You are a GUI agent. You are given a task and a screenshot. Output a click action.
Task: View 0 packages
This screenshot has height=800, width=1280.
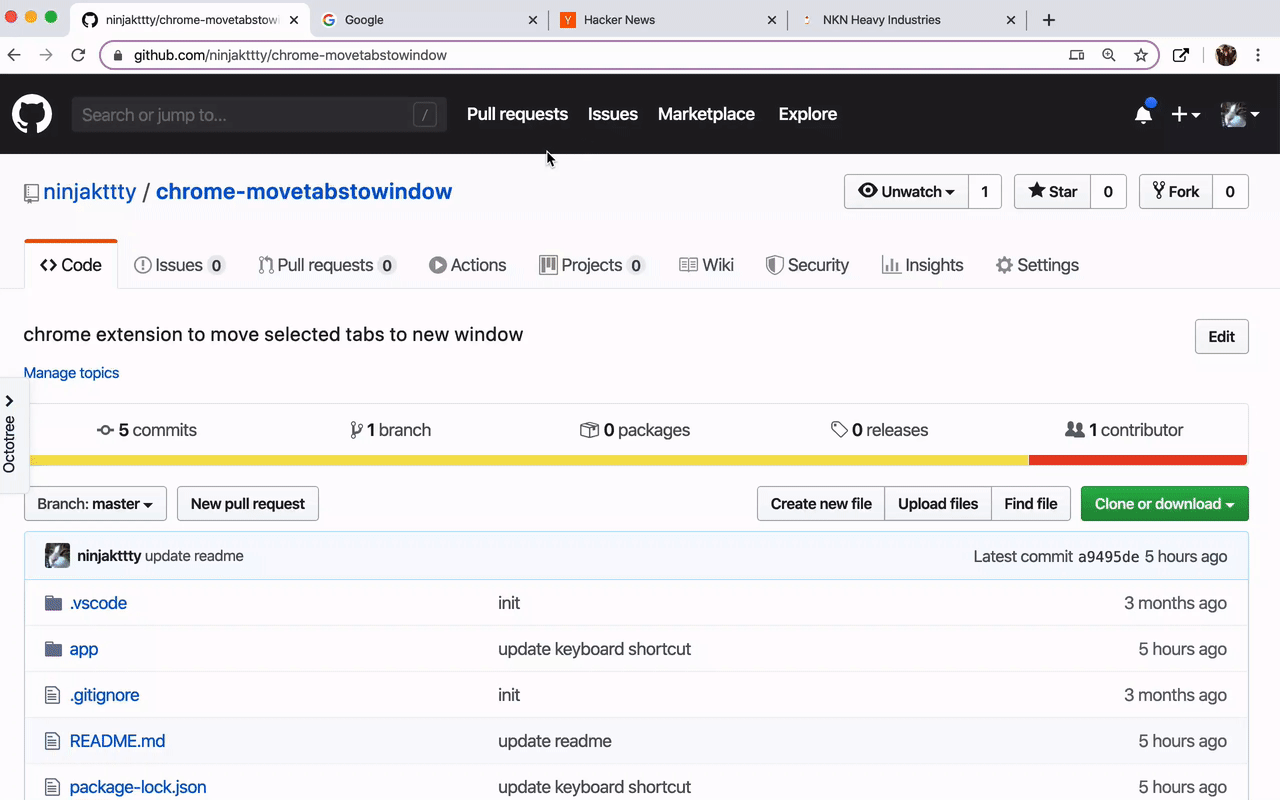[635, 430]
